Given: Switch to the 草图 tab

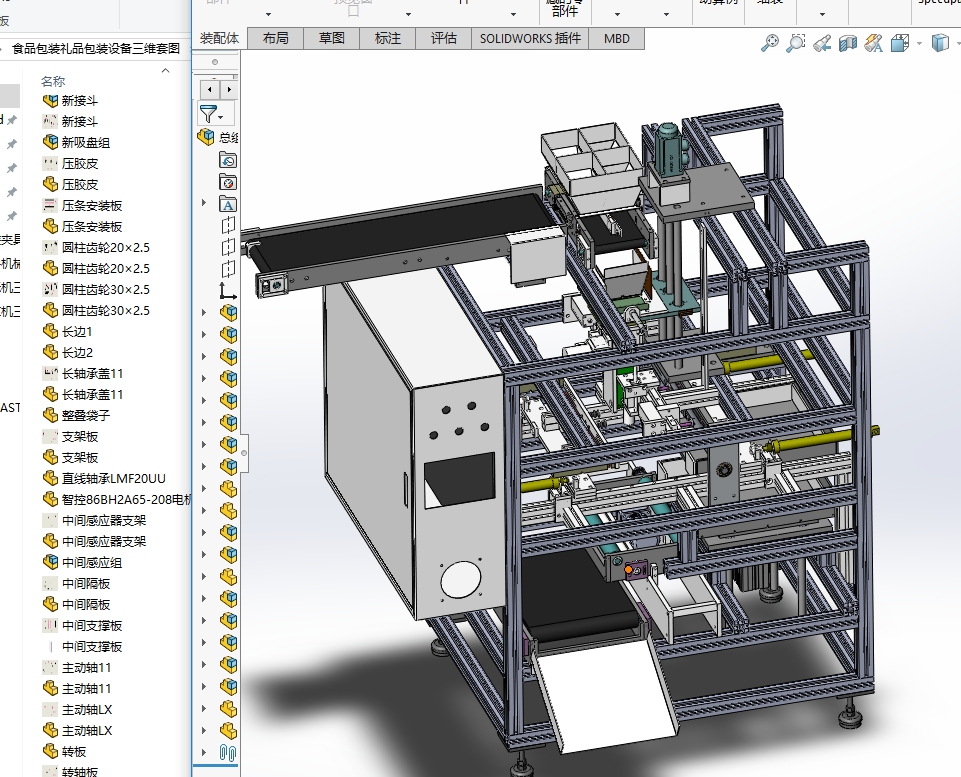Looking at the screenshot, I should tap(332, 38).
